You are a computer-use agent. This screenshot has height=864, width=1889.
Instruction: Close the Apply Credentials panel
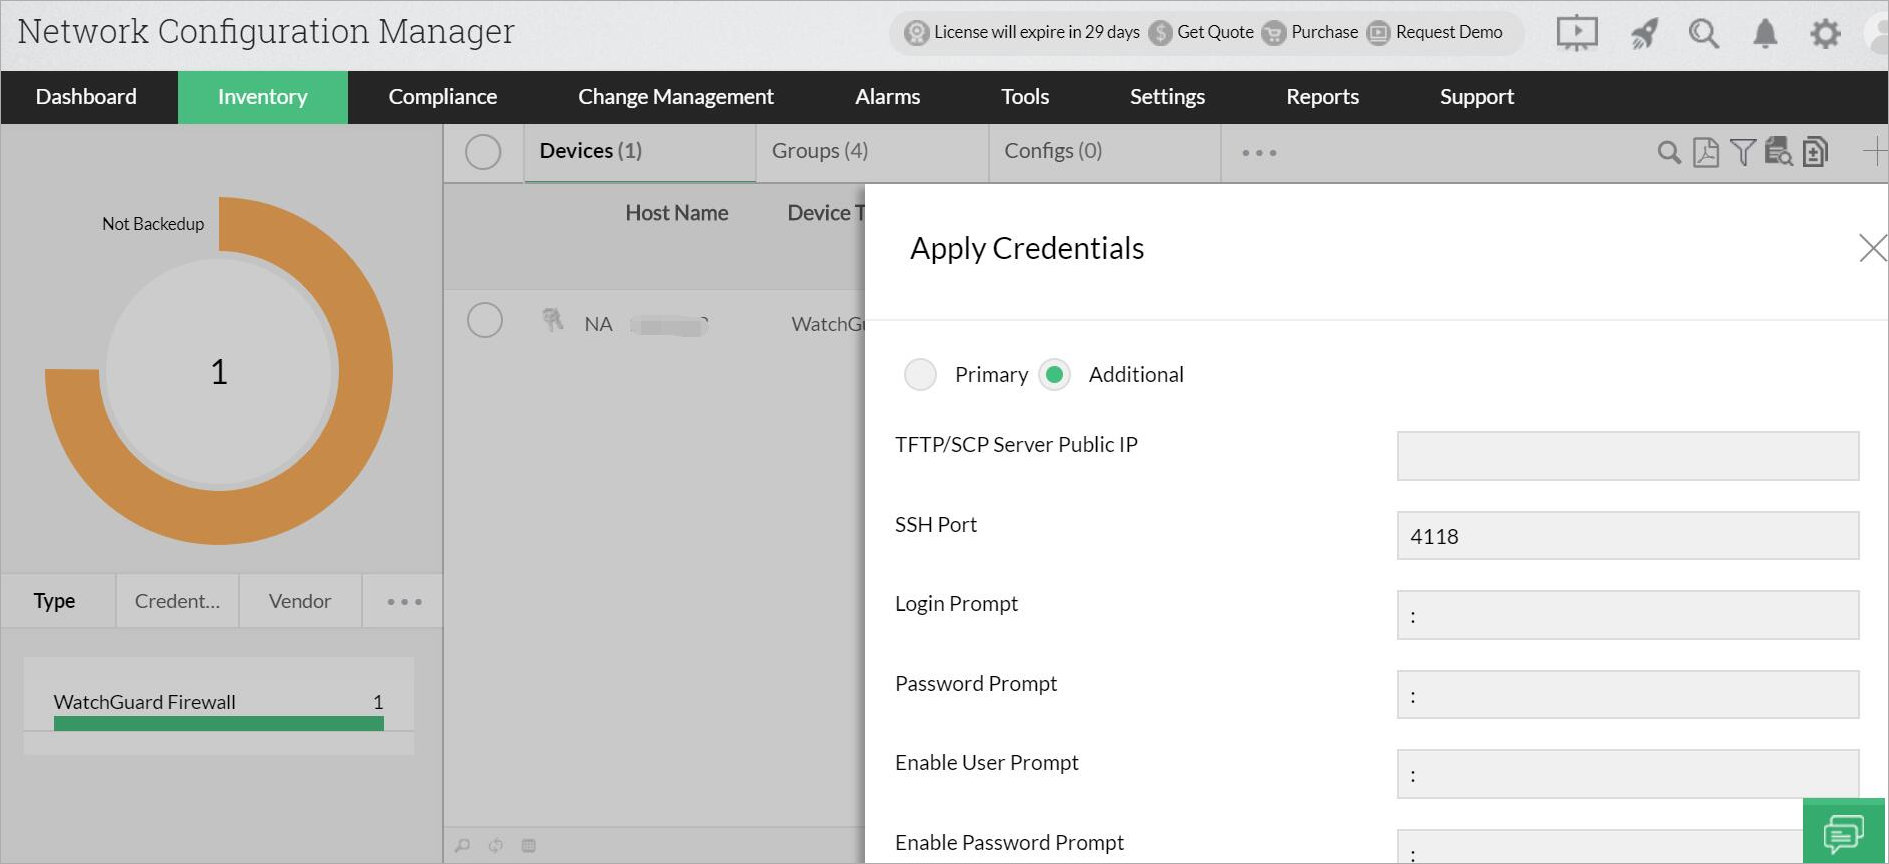click(1872, 248)
